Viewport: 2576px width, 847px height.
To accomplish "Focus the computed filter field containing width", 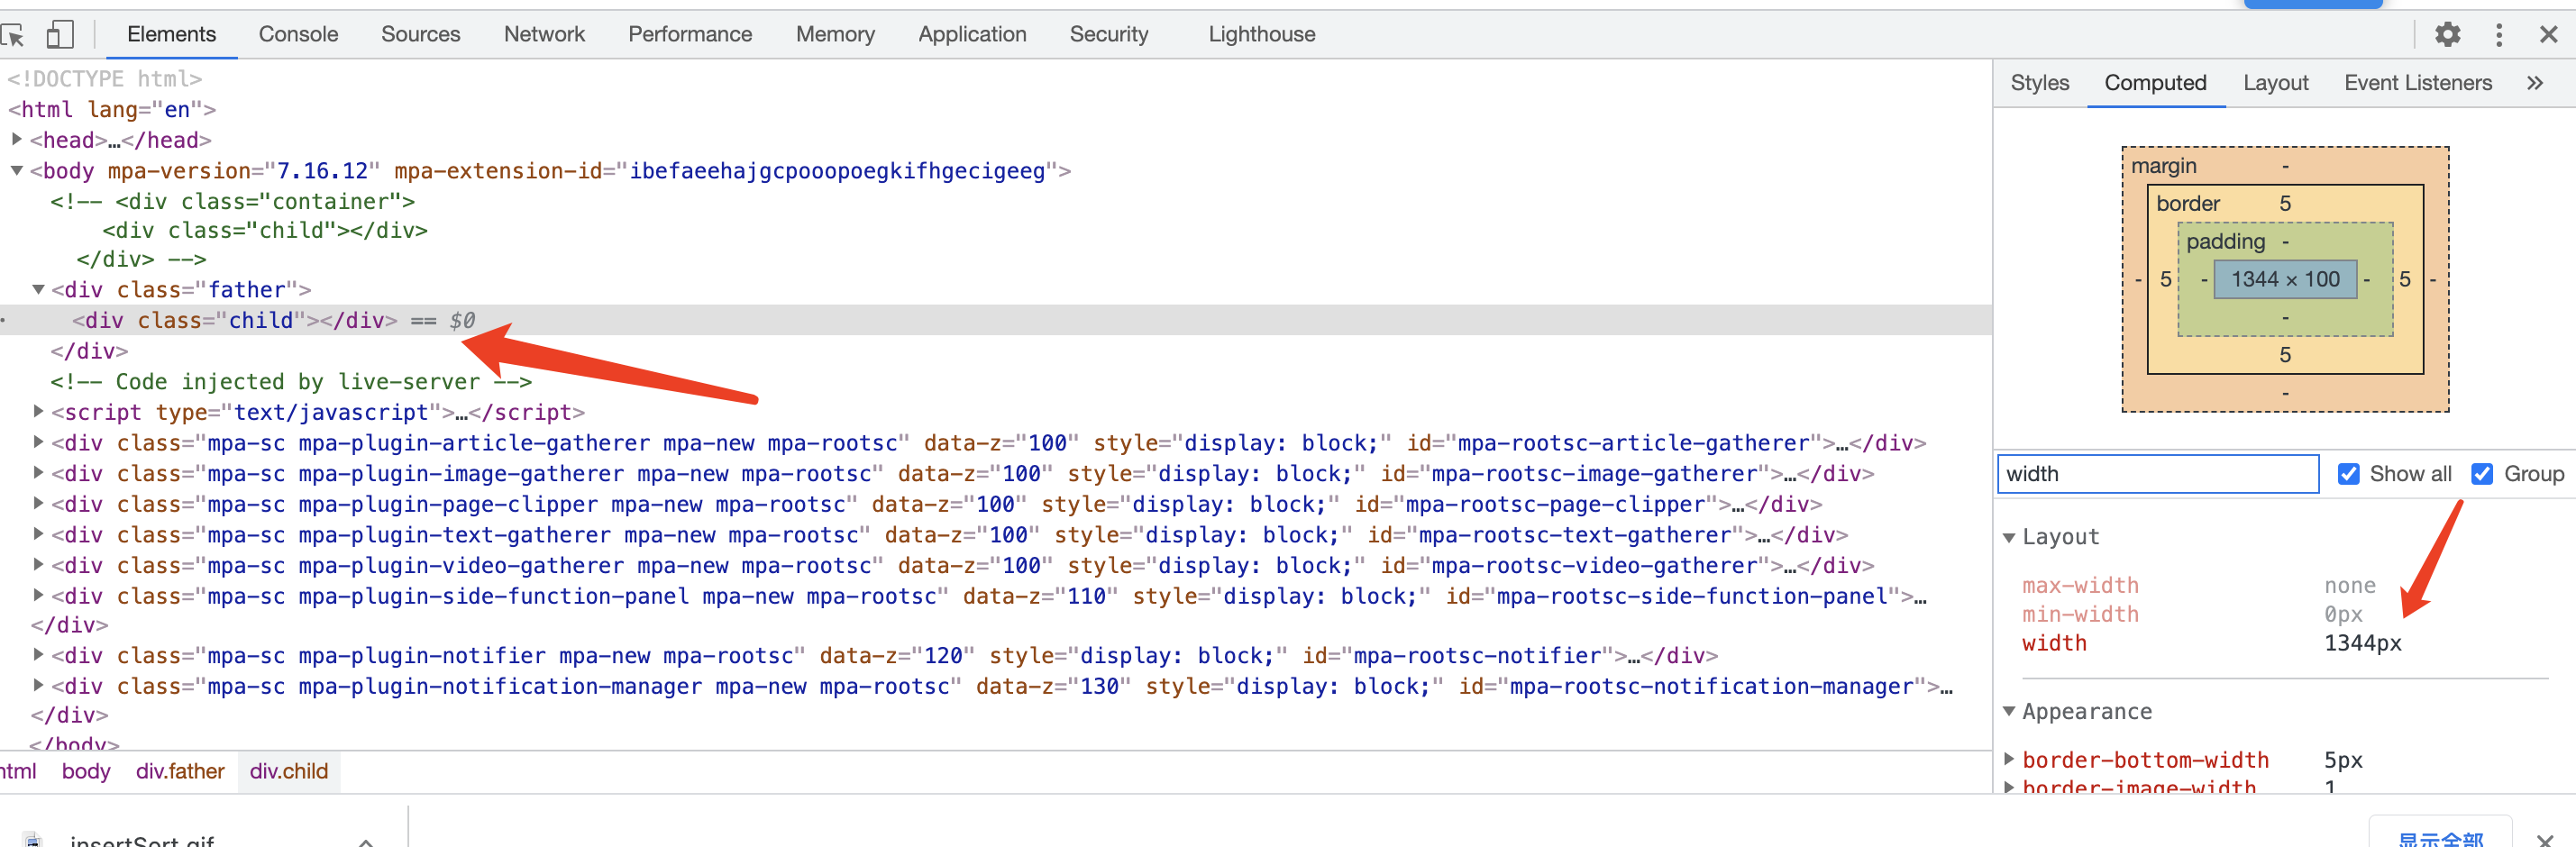I will (2157, 474).
